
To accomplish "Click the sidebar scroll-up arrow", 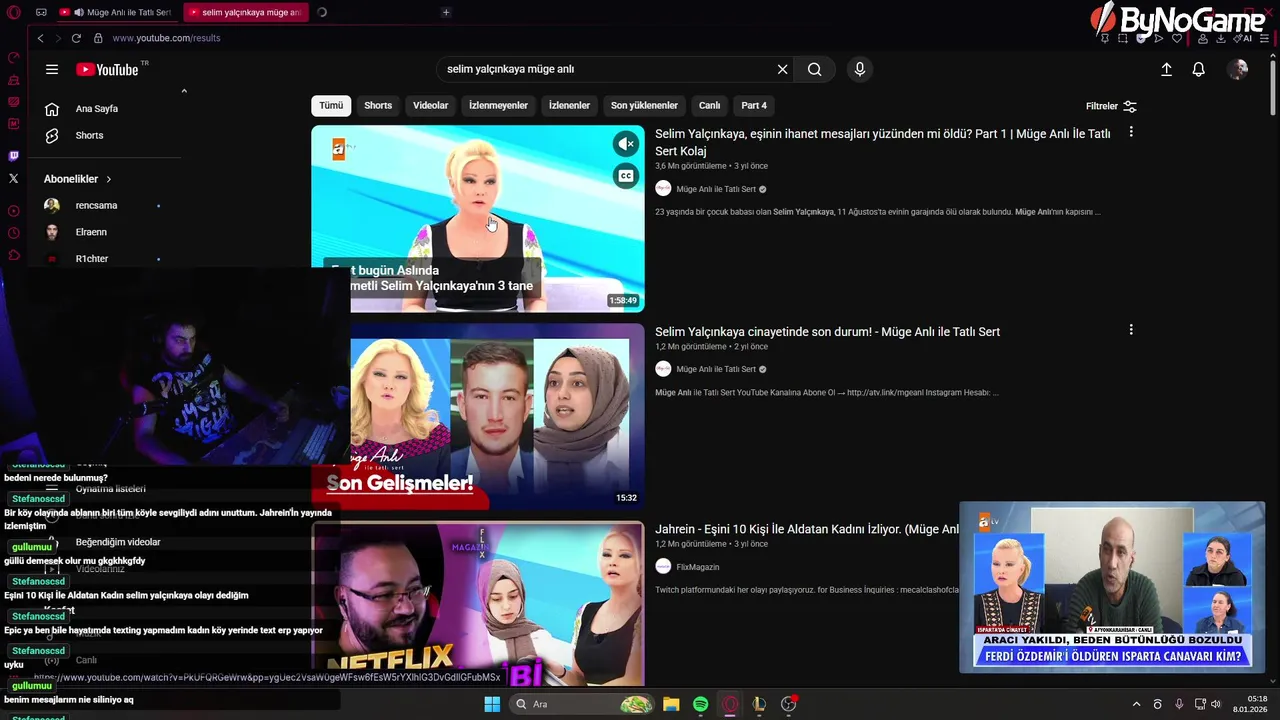I will point(184,91).
